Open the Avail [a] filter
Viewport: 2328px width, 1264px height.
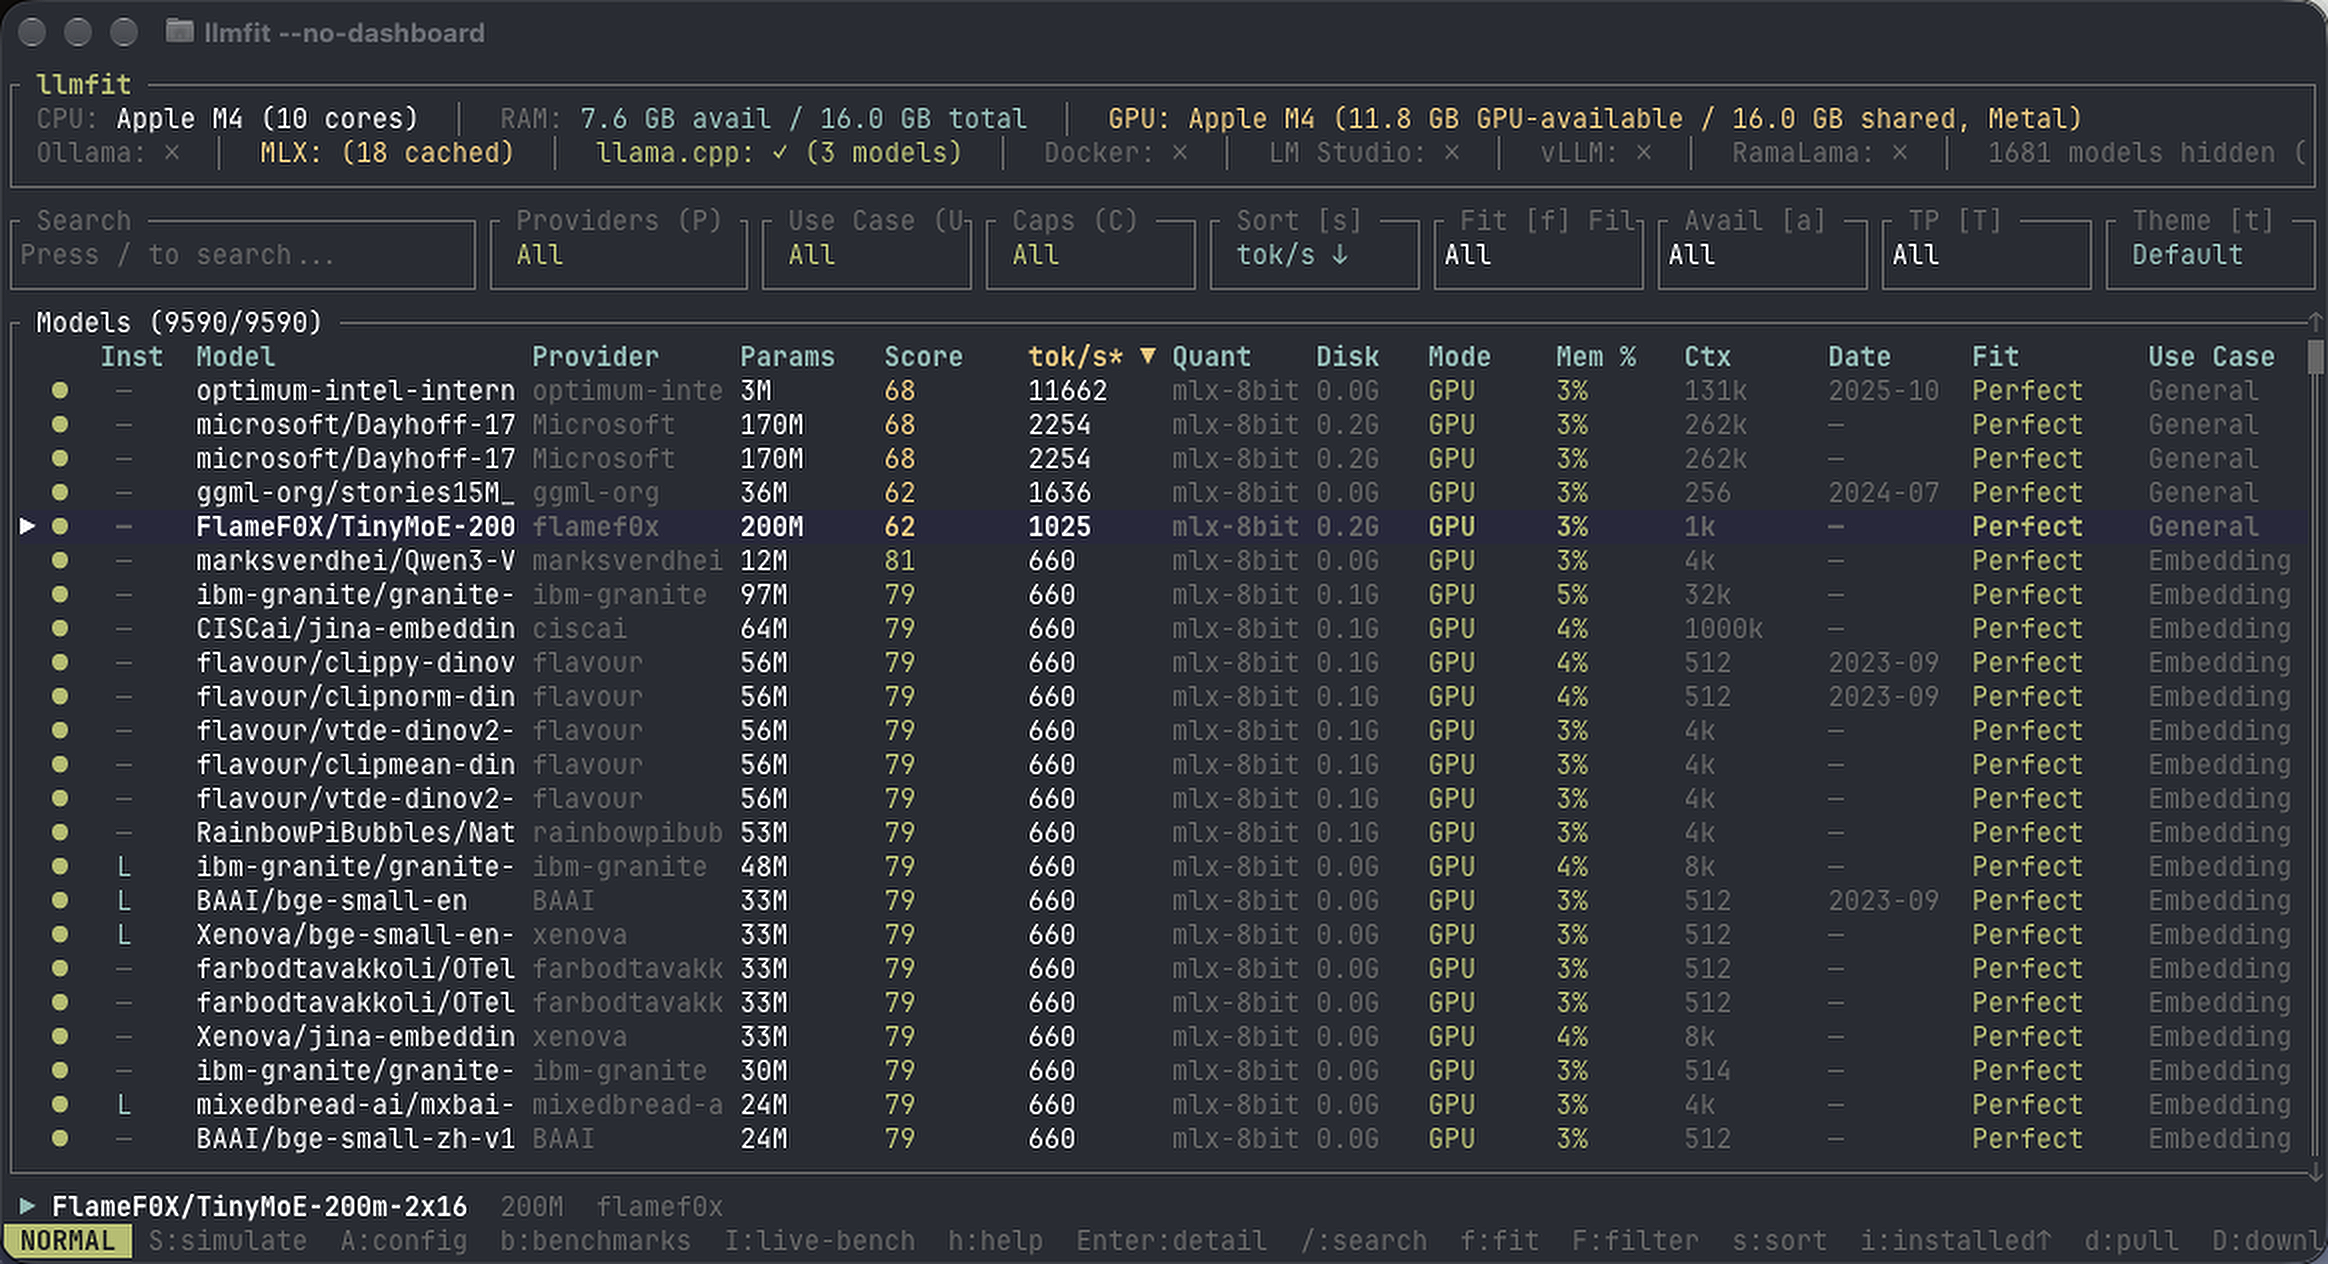[1762, 255]
